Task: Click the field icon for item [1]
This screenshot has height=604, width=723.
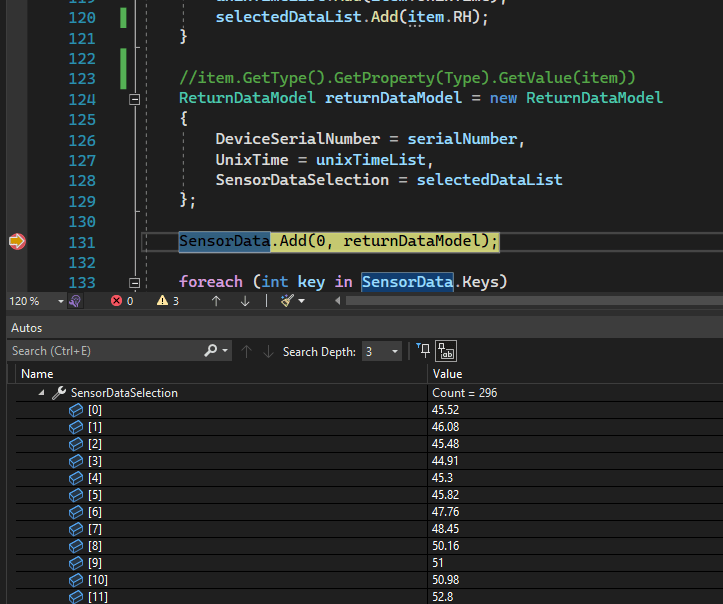Action: tap(76, 427)
